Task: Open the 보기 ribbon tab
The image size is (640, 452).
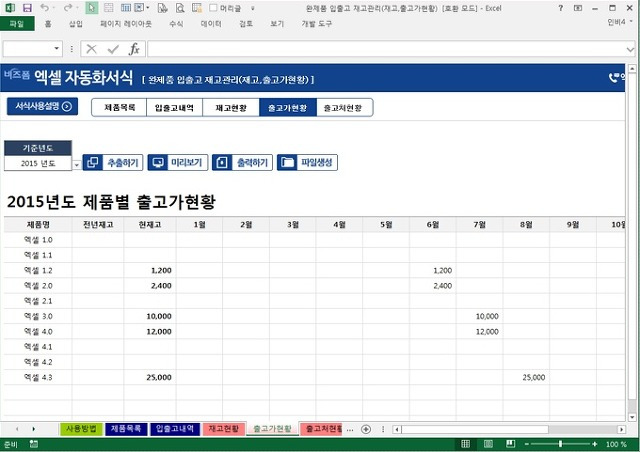Action: (277, 24)
